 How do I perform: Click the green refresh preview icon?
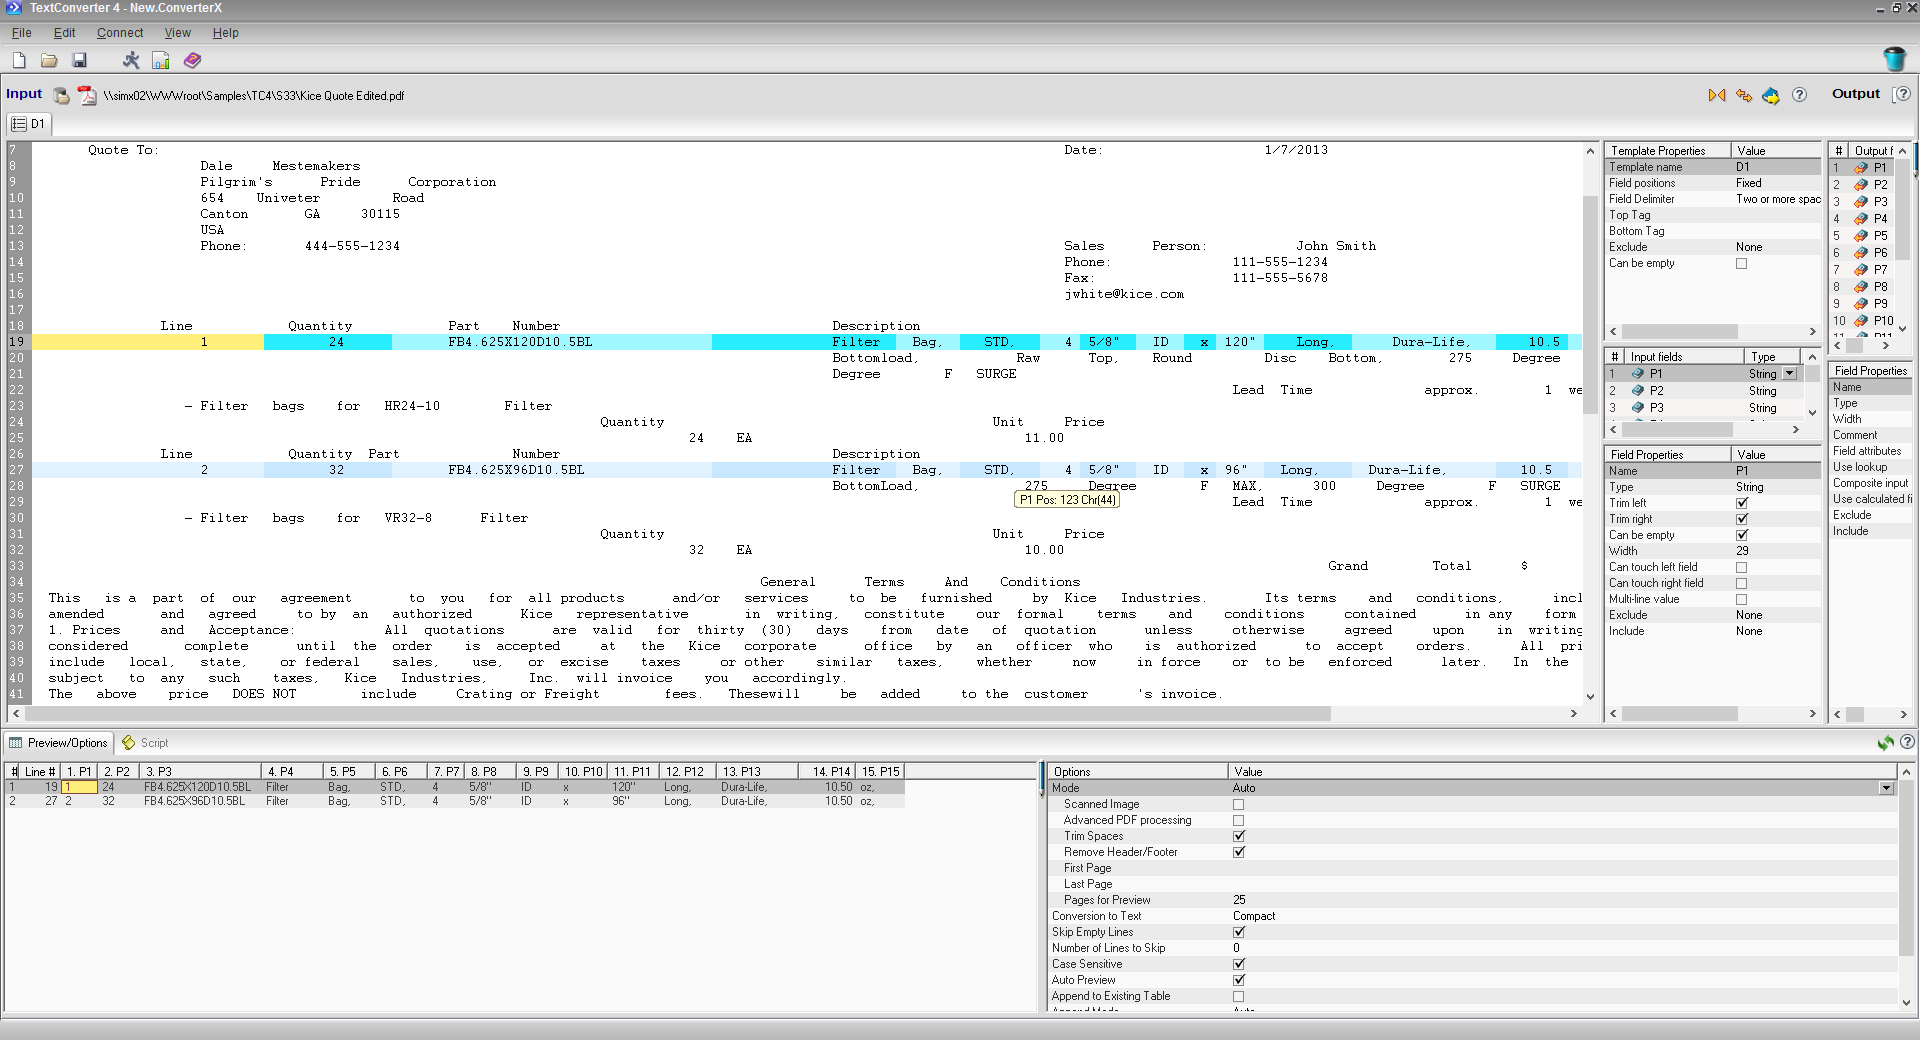pyautogui.click(x=1885, y=743)
